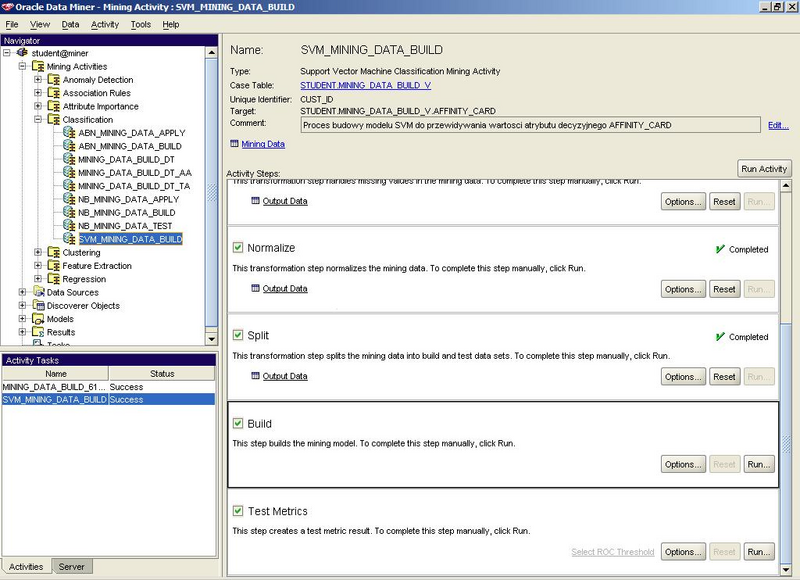Viewport: 800px width, 580px height.
Task: Open the Activity menu
Action: click(105, 24)
